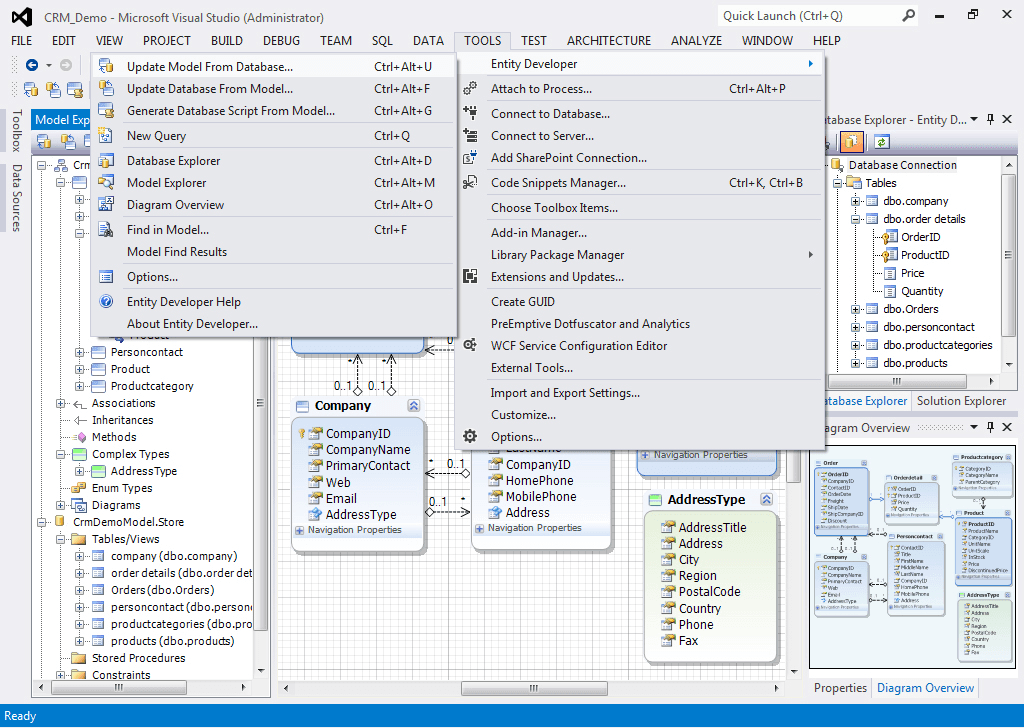The image size is (1024, 728).
Task: Expand dbo.company table node
Action: pos(855,201)
